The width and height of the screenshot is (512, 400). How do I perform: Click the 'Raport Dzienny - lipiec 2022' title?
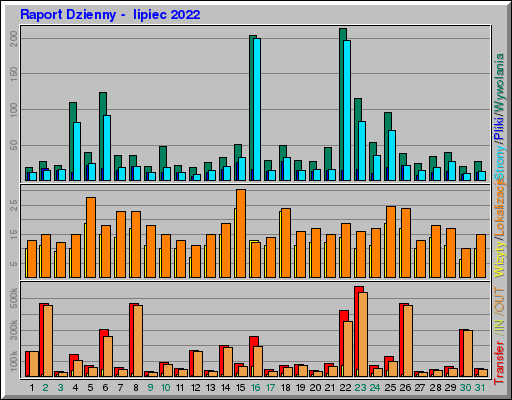click(x=110, y=15)
